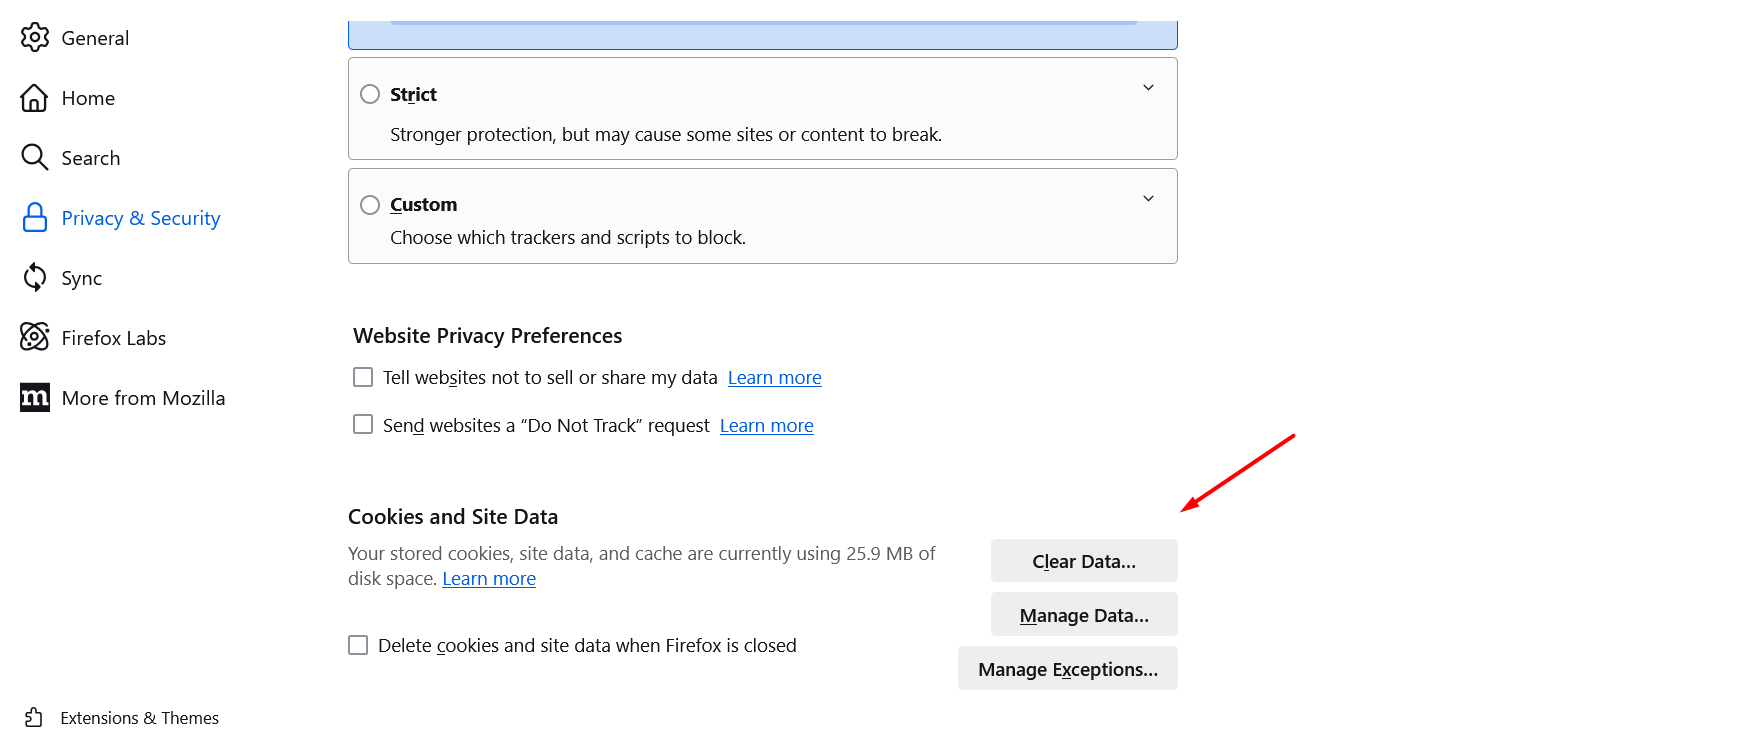Viewport: 1757px width, 740px height.
Task: Expand the Strict protection details
Action: pyautogui.click(x=1148, y=87)
